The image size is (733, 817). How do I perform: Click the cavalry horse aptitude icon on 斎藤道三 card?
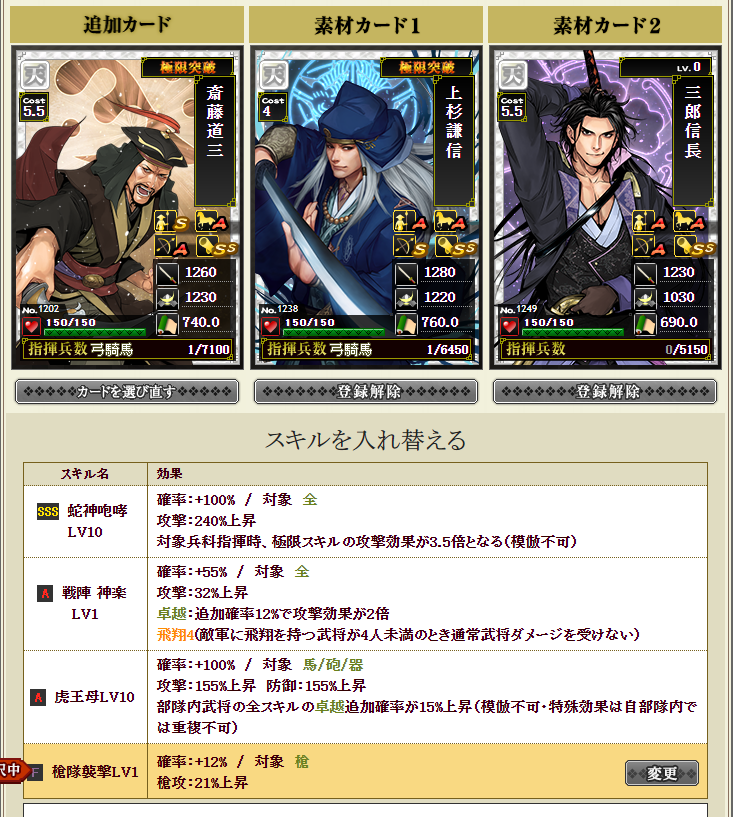[x=212, y=221]
